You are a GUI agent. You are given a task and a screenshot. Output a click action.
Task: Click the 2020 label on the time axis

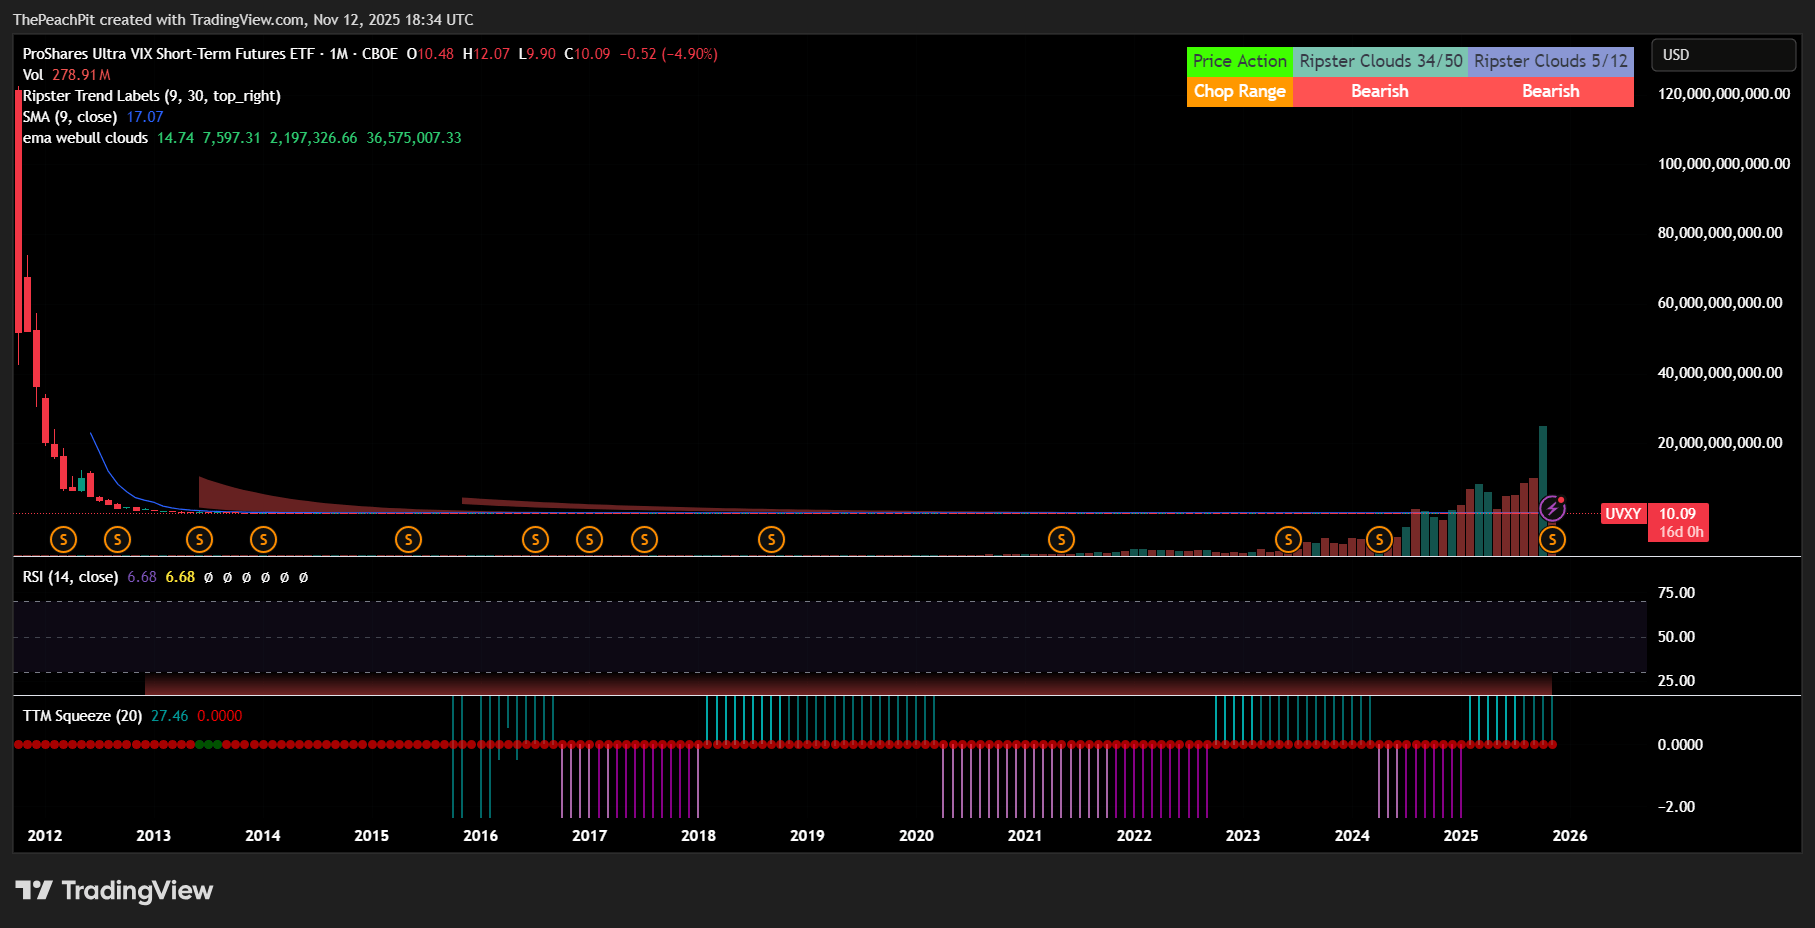click(916, 836)
